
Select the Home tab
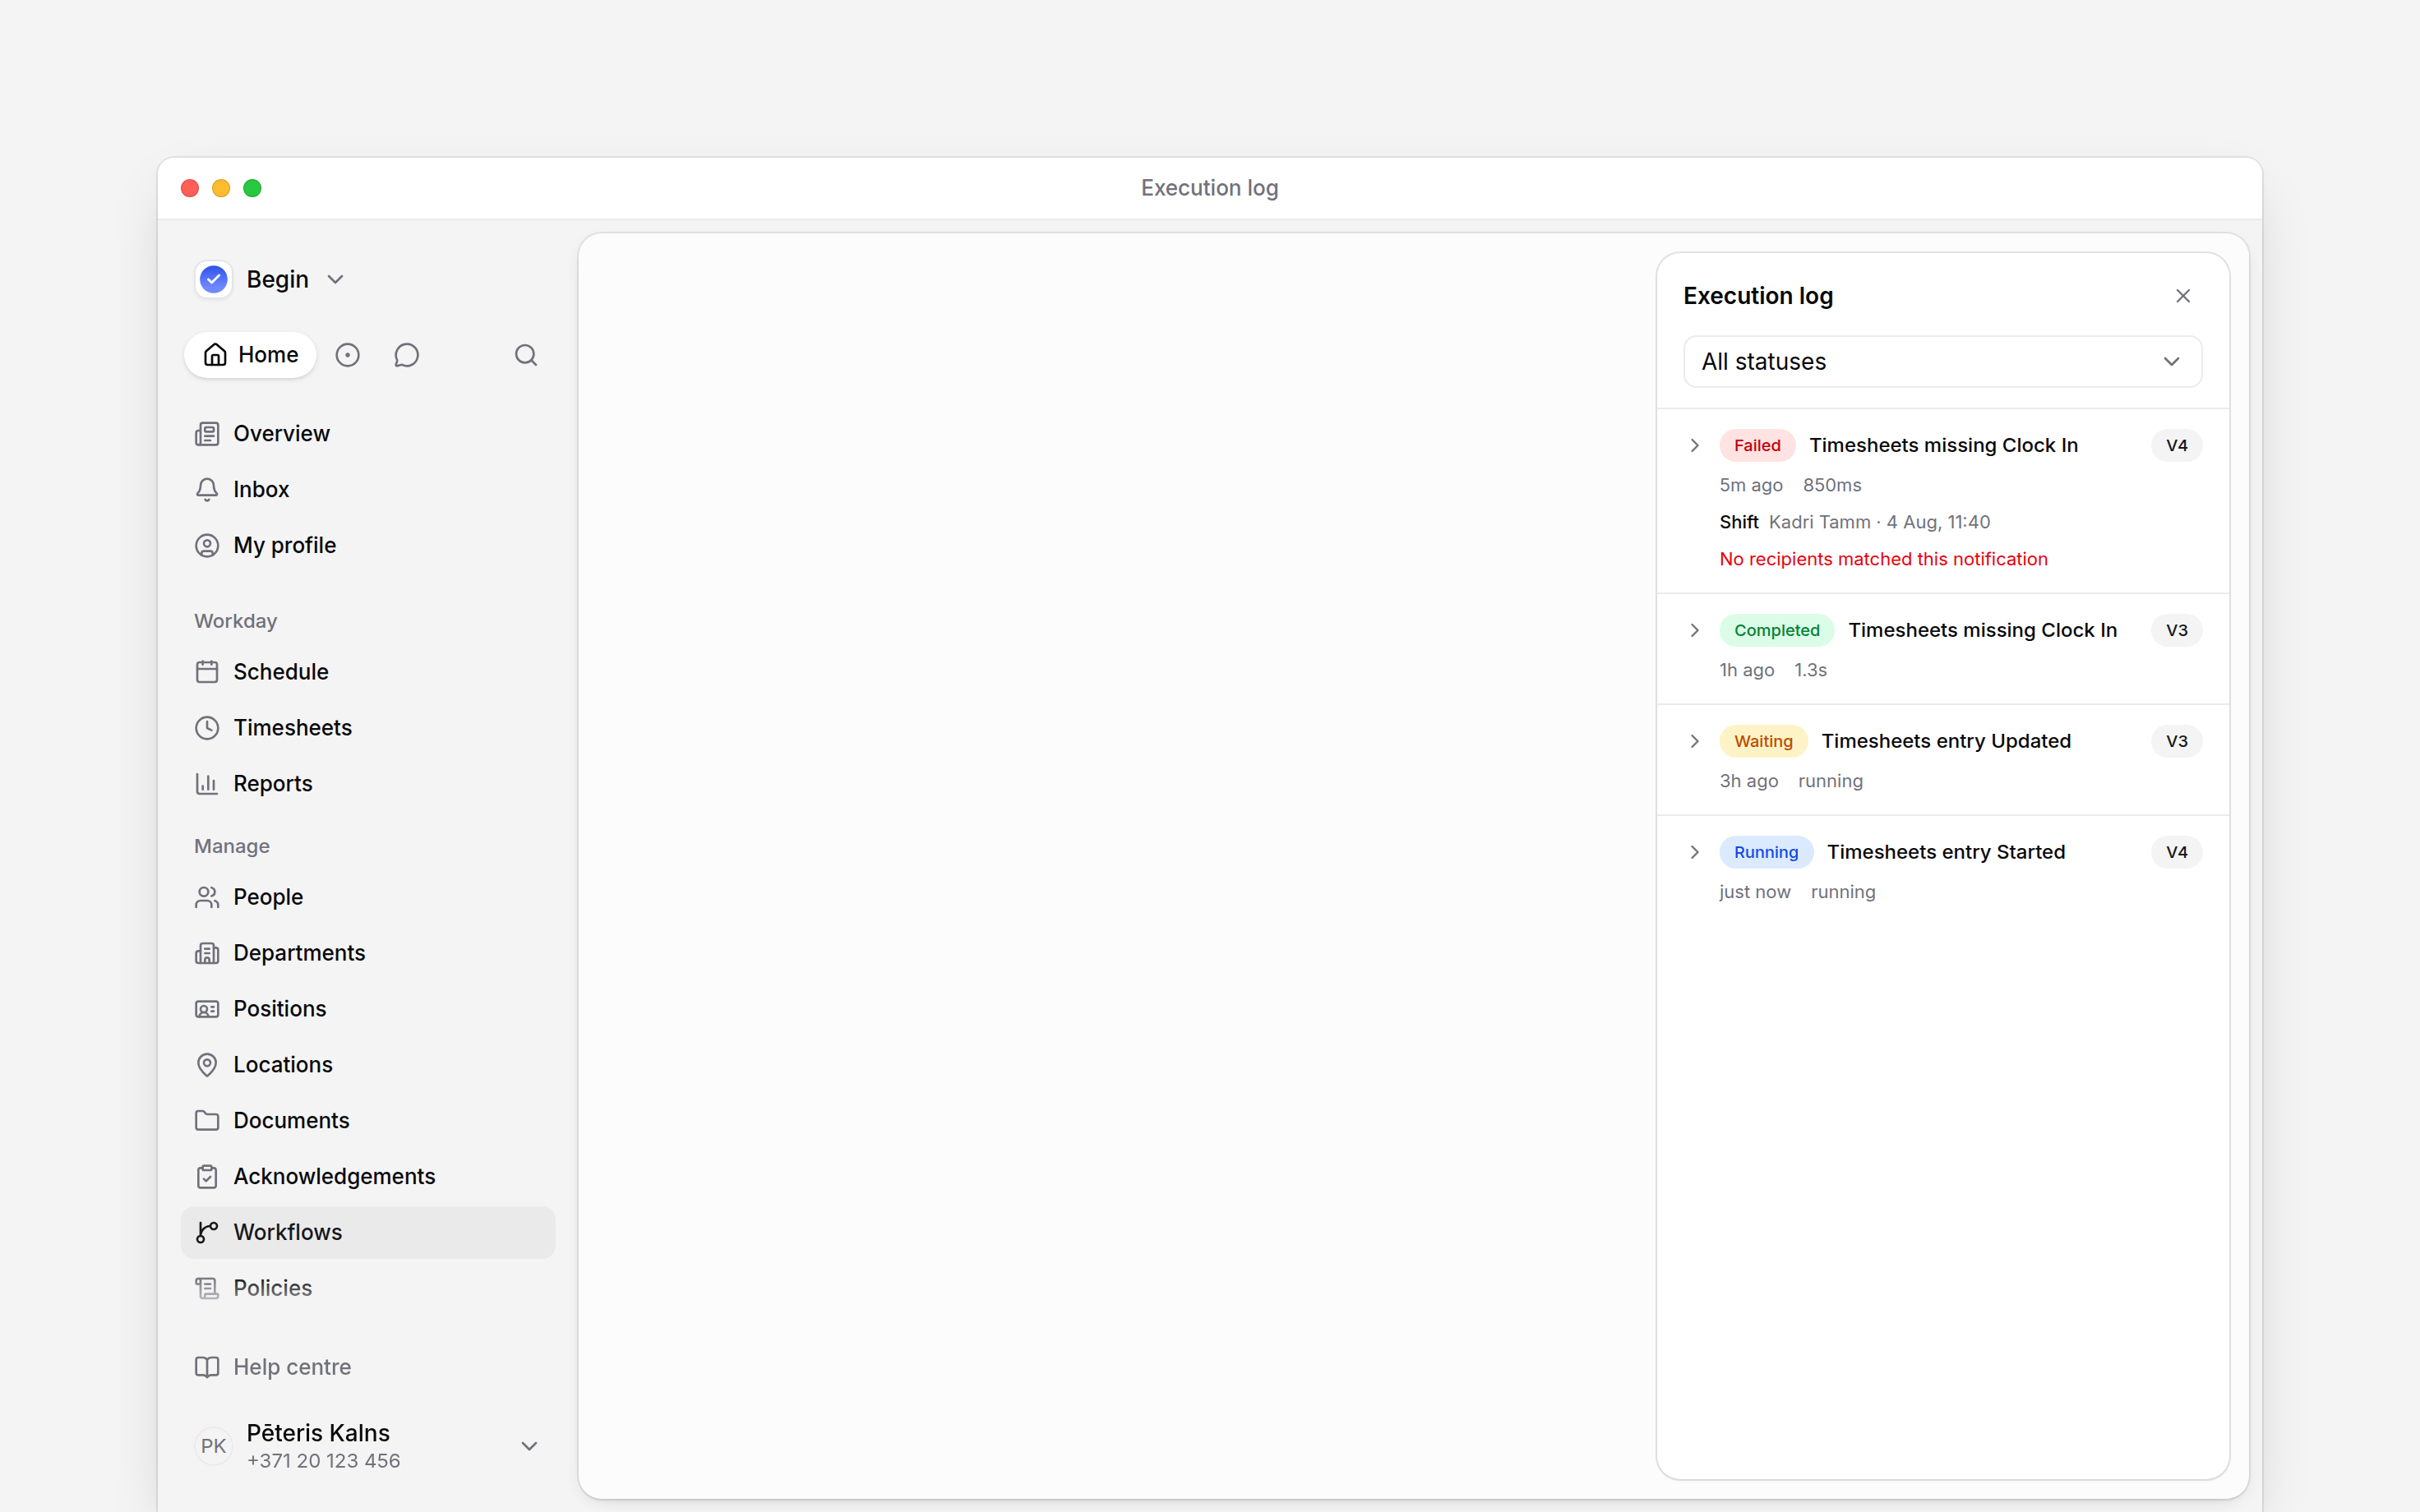[250, 355]
